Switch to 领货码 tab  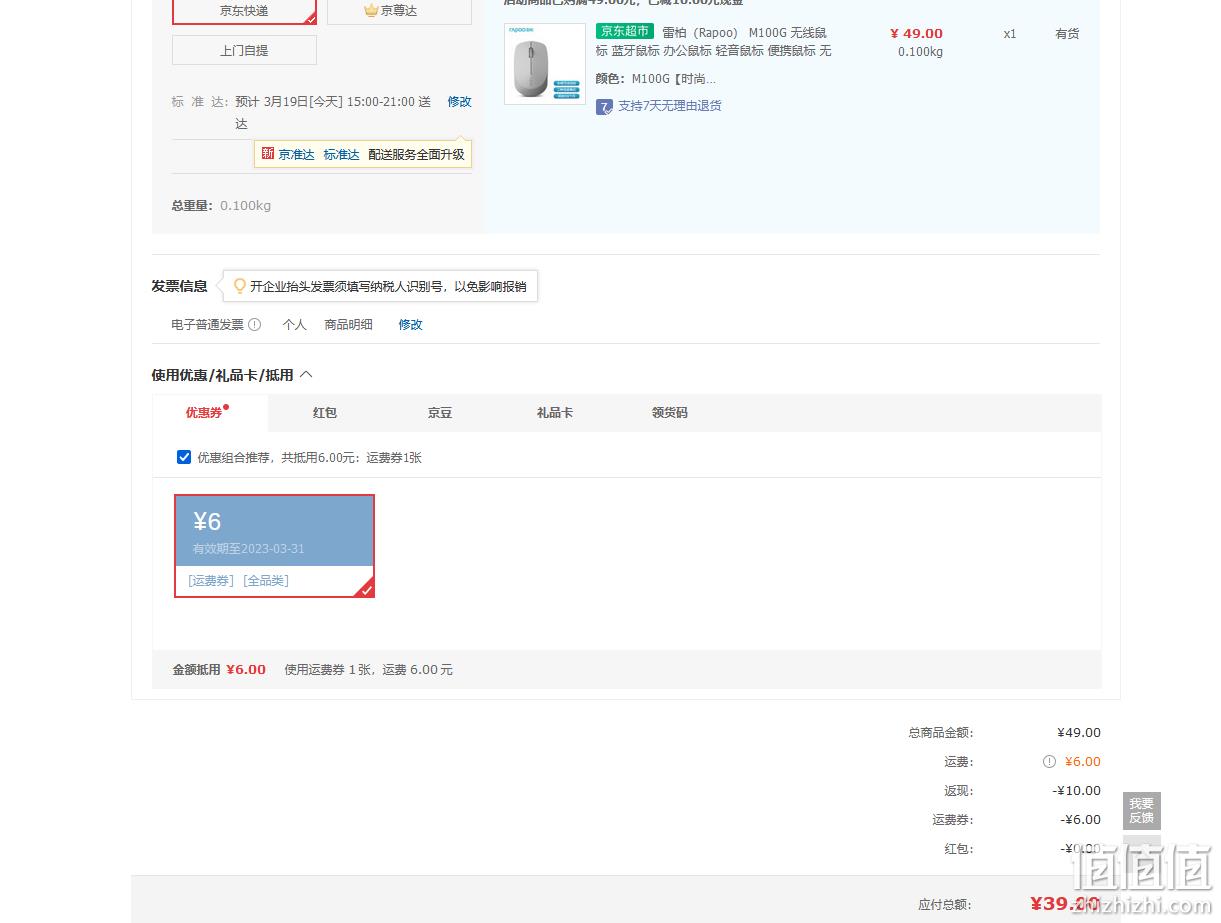[669, 413]
